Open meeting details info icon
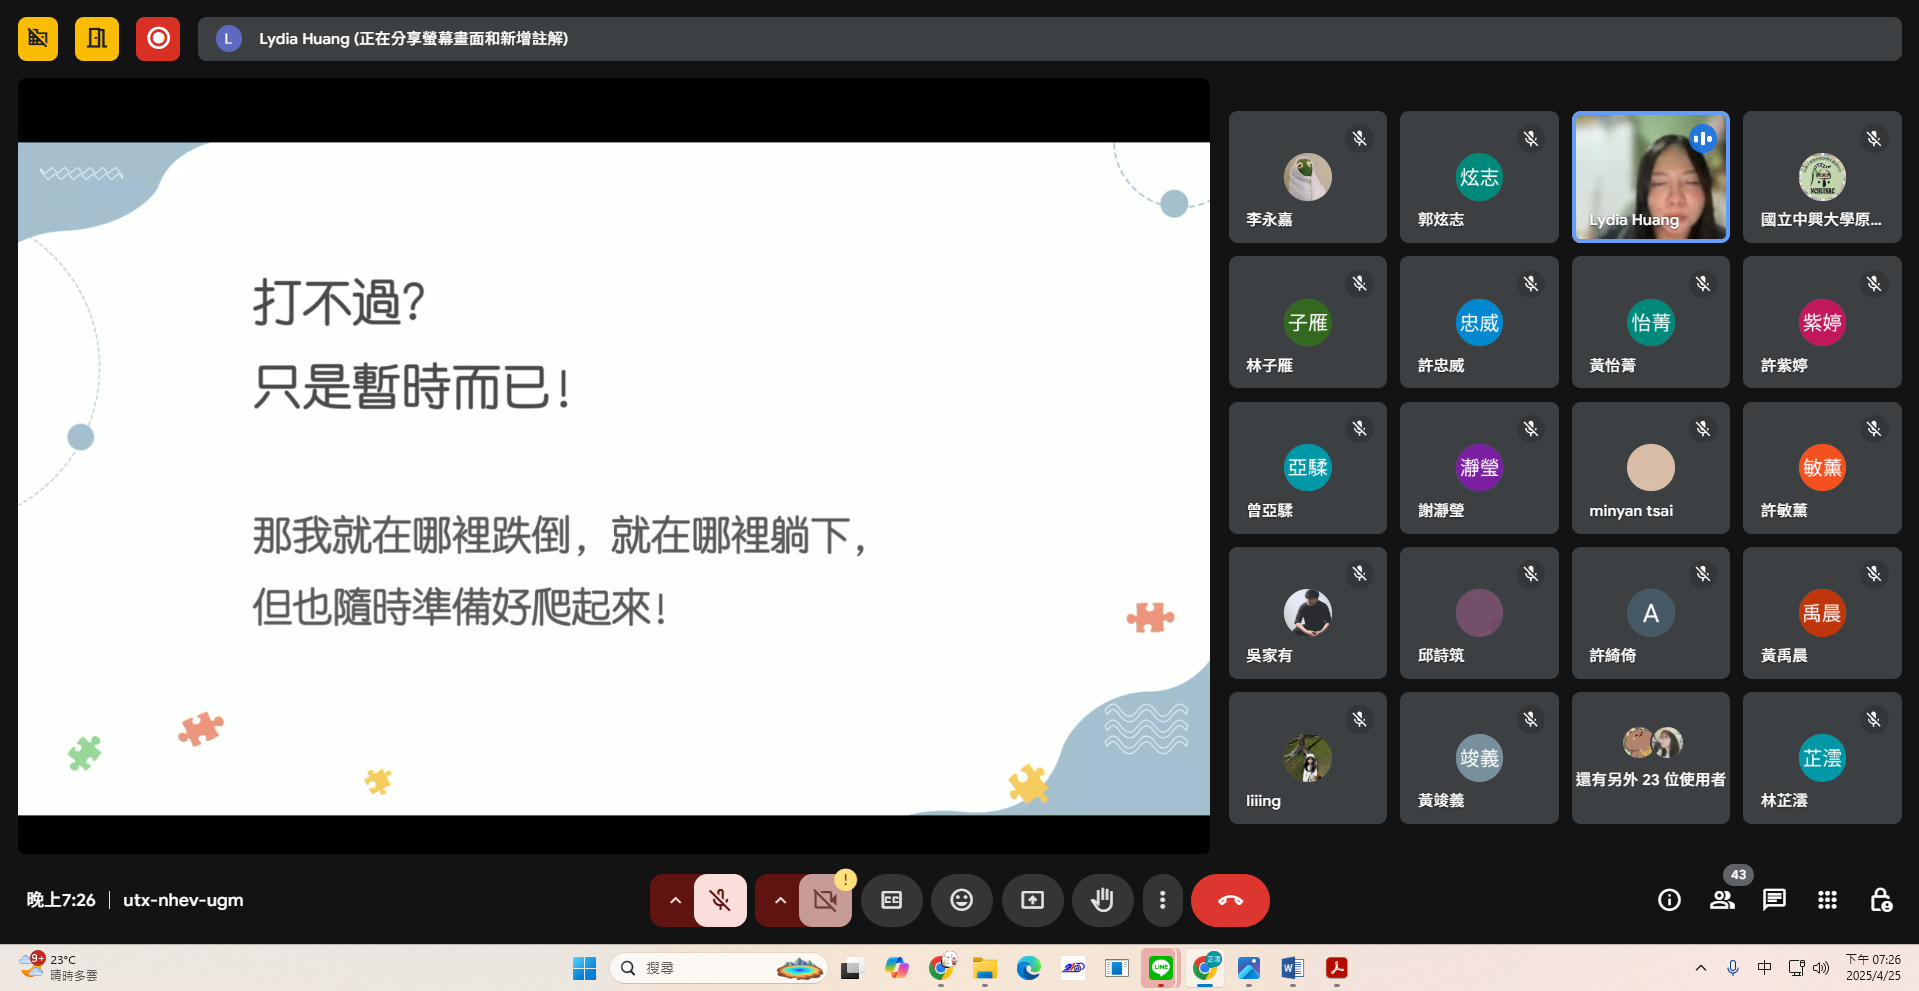Image resolution: width=1919 pixels, height=991 pixels. coord(1668,900)
